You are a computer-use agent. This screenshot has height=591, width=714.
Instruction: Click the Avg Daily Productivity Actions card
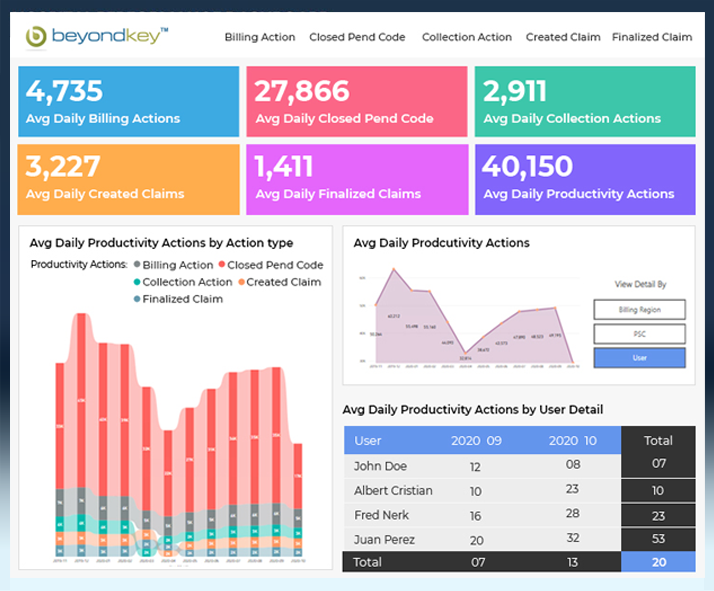[x=584, y=179]
